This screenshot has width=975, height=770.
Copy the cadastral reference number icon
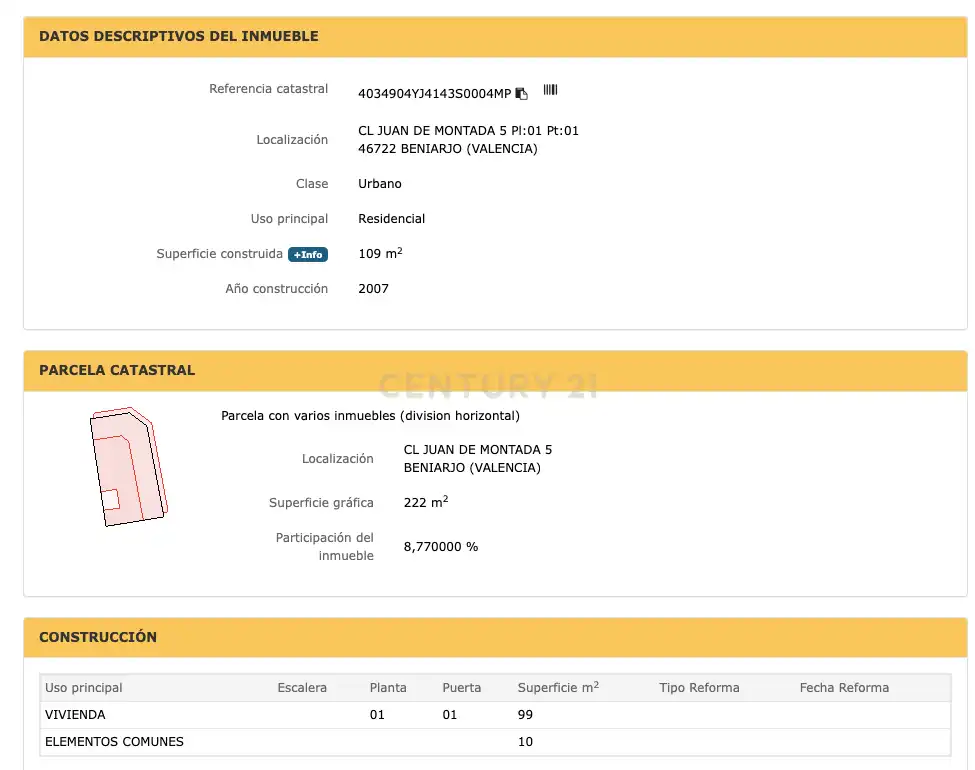(x=522, y=94)
